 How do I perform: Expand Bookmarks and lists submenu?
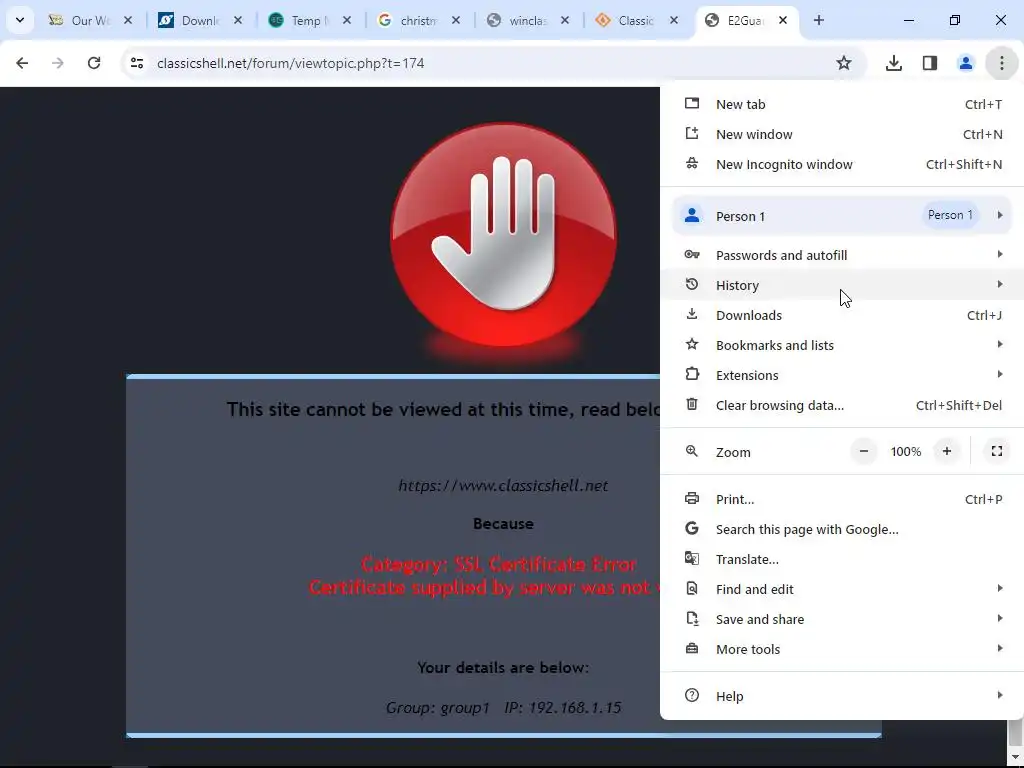tap(842, 345)
